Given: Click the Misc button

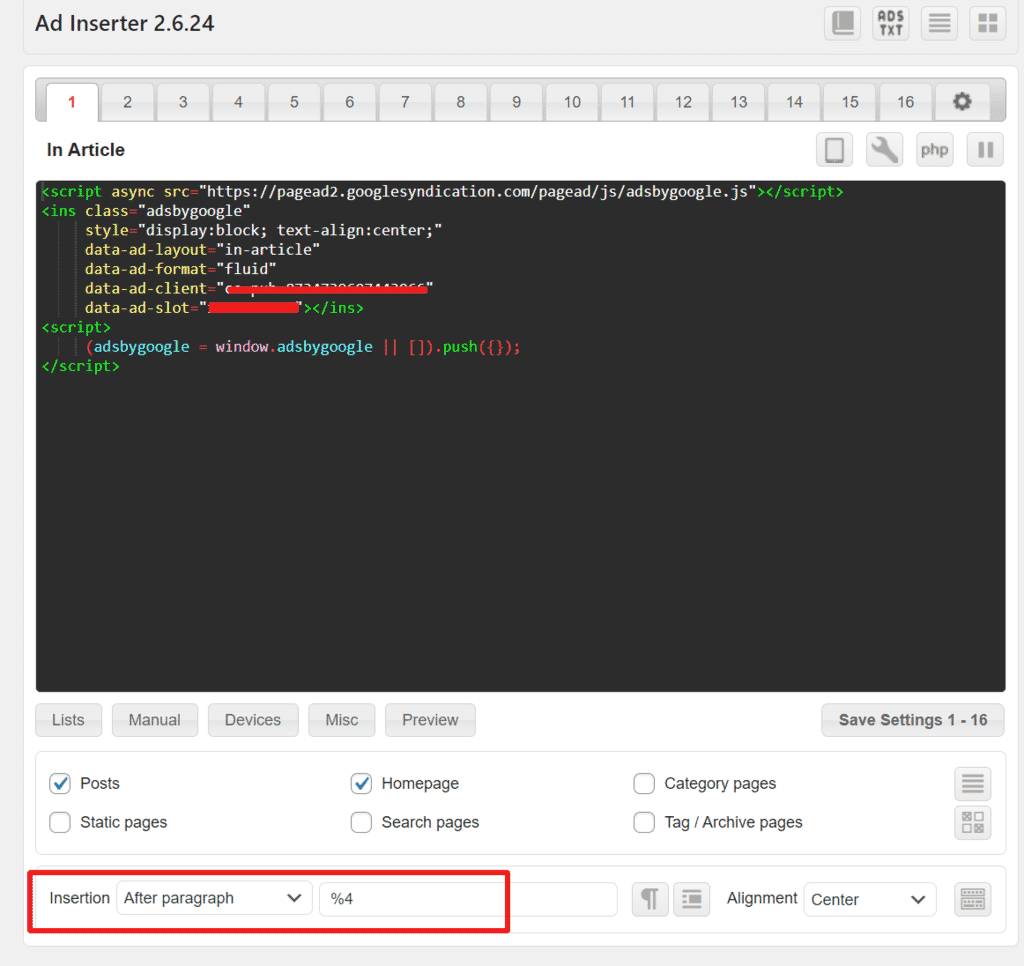Looking at the screenshot, I should point(342,720).
